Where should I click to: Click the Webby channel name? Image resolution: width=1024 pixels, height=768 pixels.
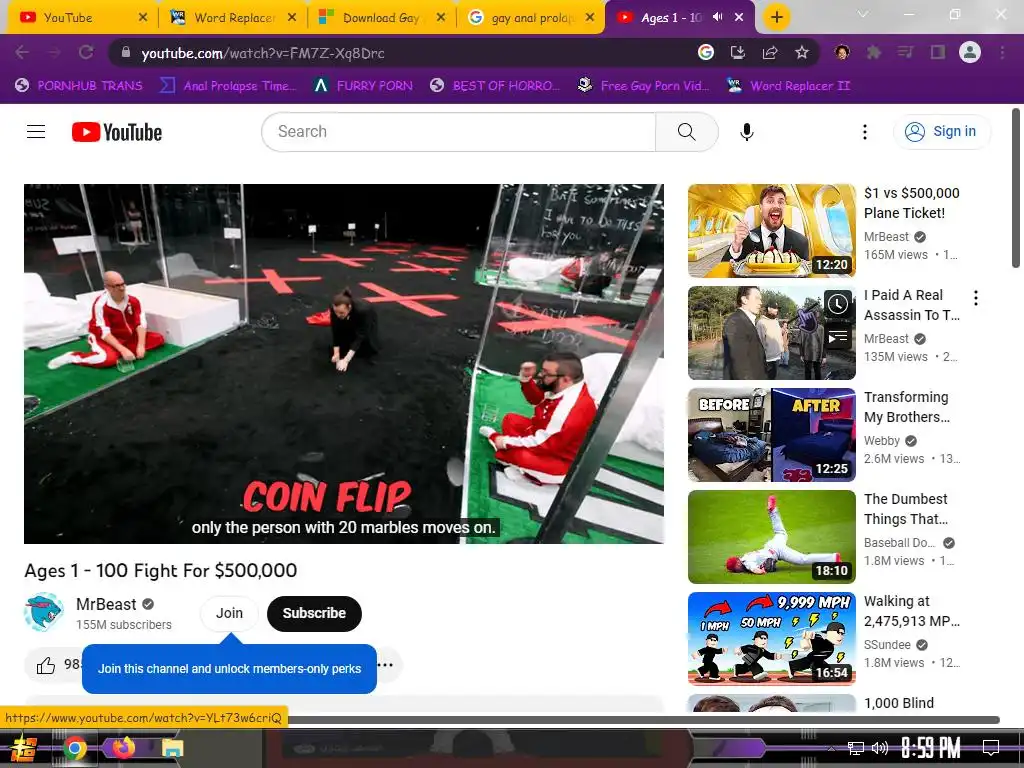(882, 441)
